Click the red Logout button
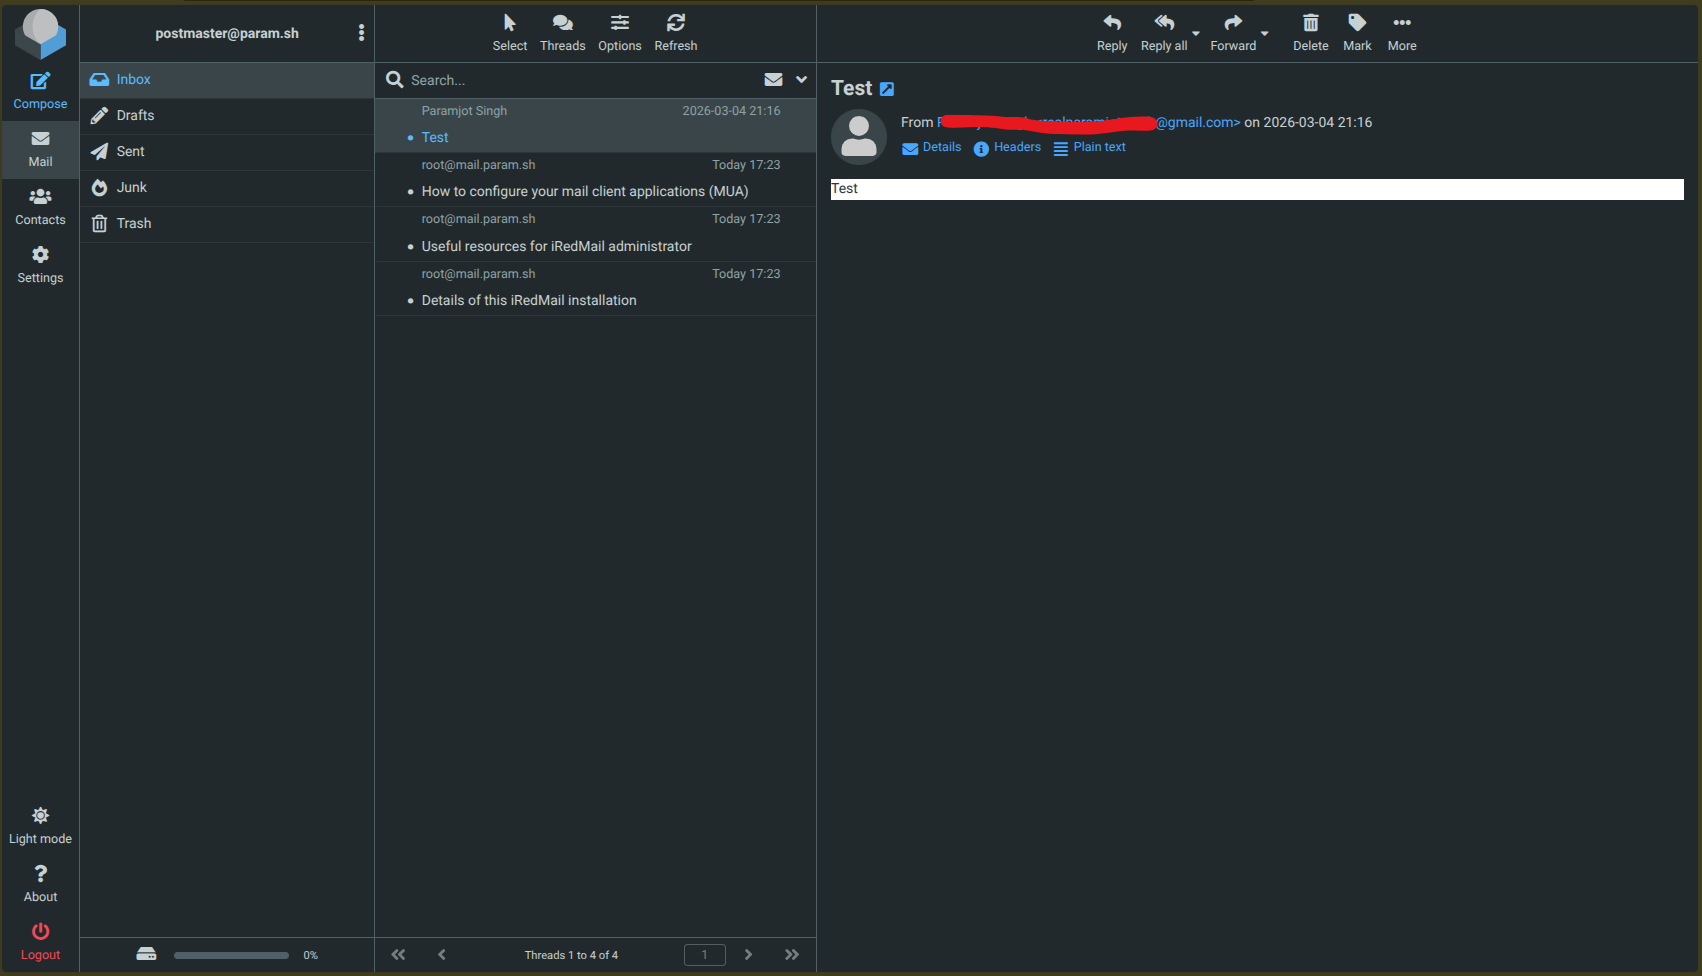This screenshot has width=1702, height=976. coord(40,941)
